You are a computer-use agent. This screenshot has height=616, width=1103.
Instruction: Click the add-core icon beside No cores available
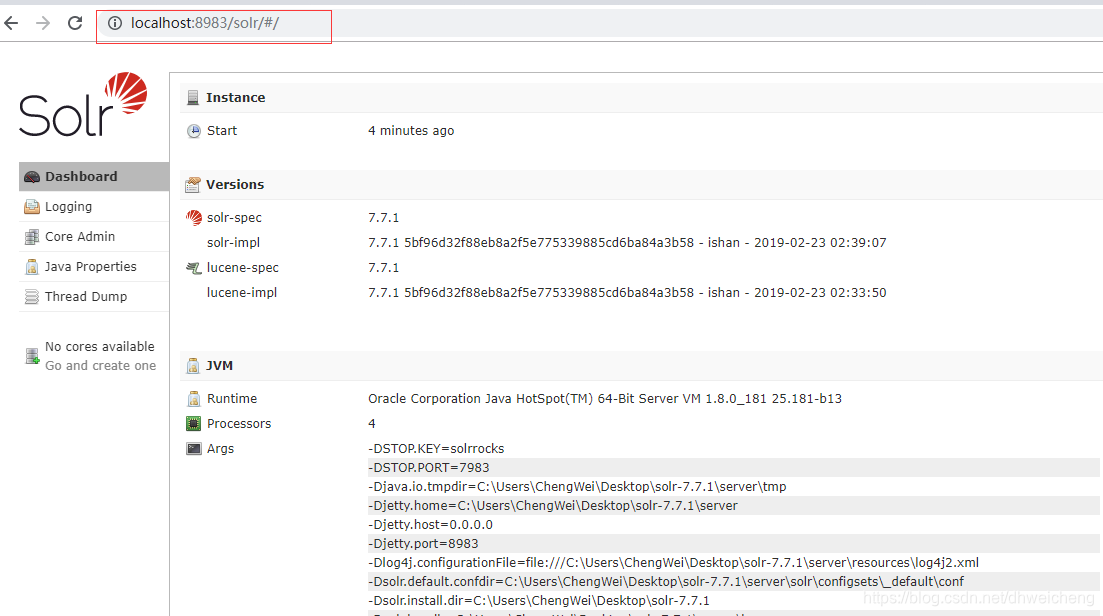[x=32, y=356]
